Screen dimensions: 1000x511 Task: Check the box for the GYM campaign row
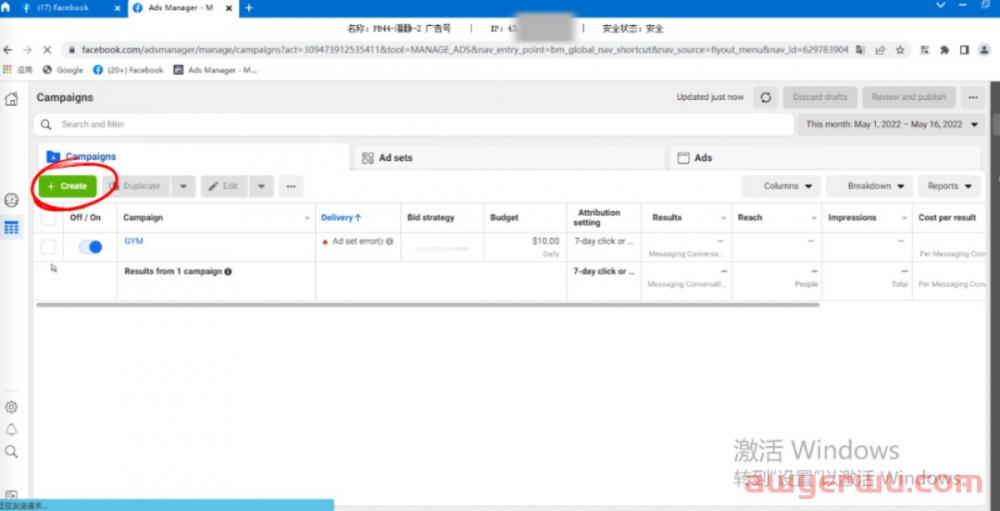pyautogui.click(x=48, y=247)
